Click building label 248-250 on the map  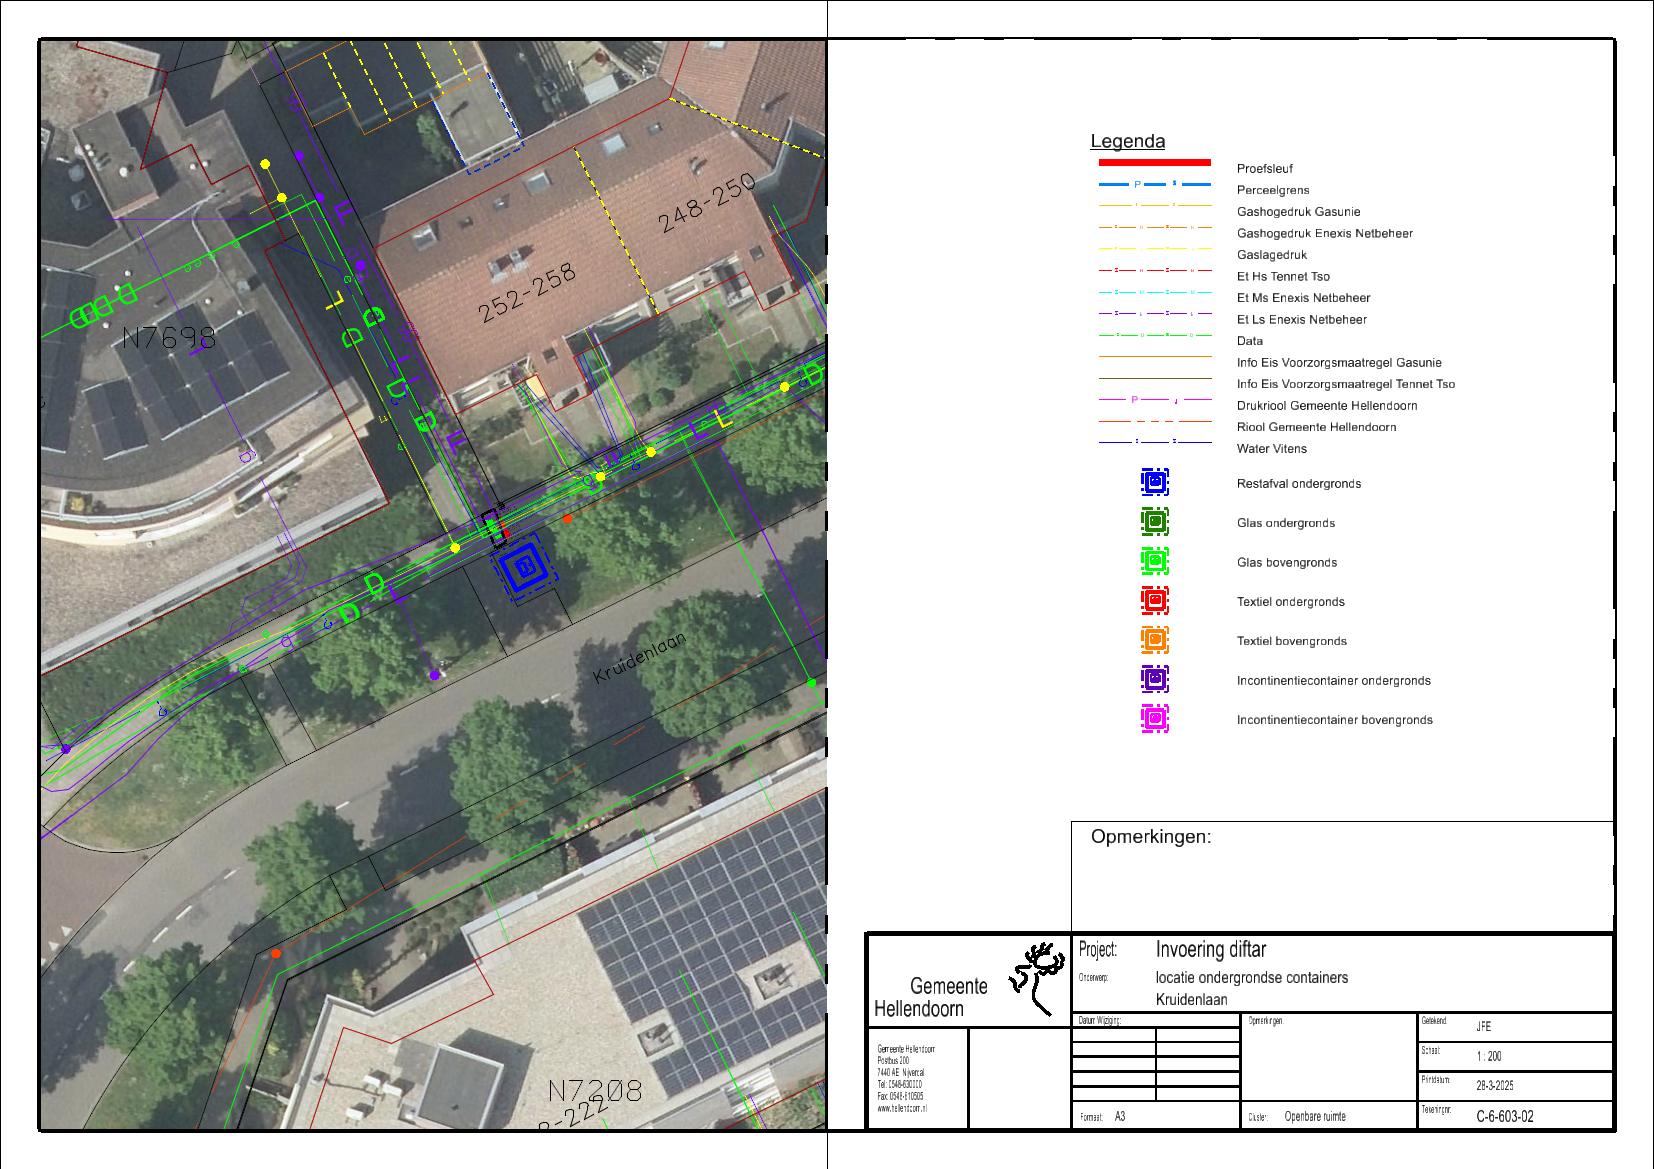706,205
